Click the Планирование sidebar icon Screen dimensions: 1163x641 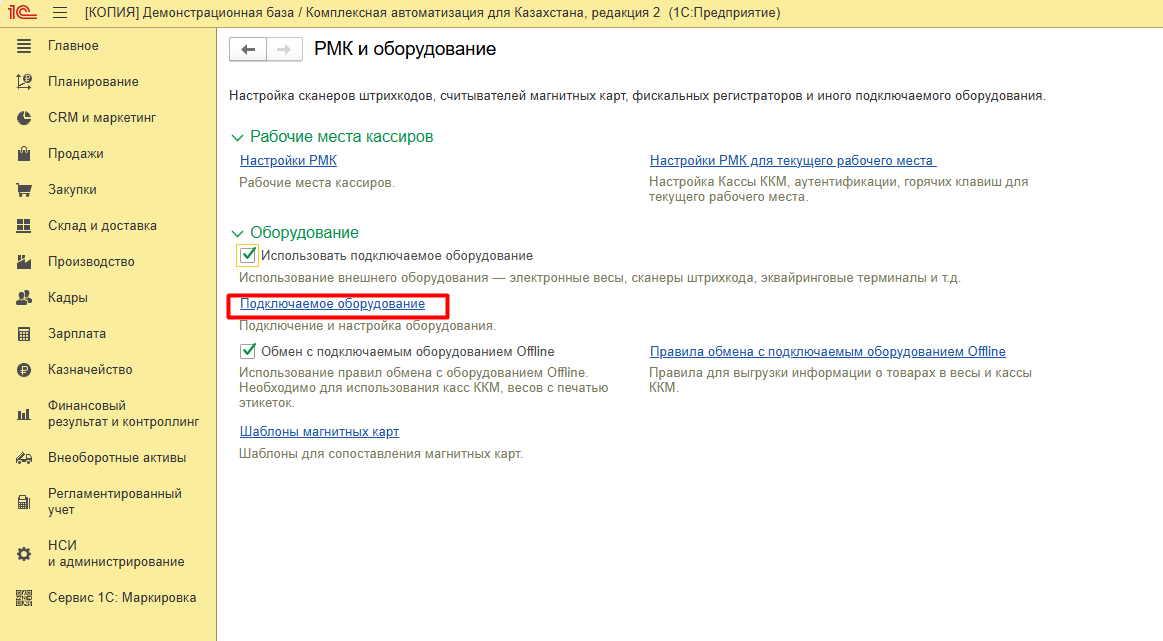(25, 82)
